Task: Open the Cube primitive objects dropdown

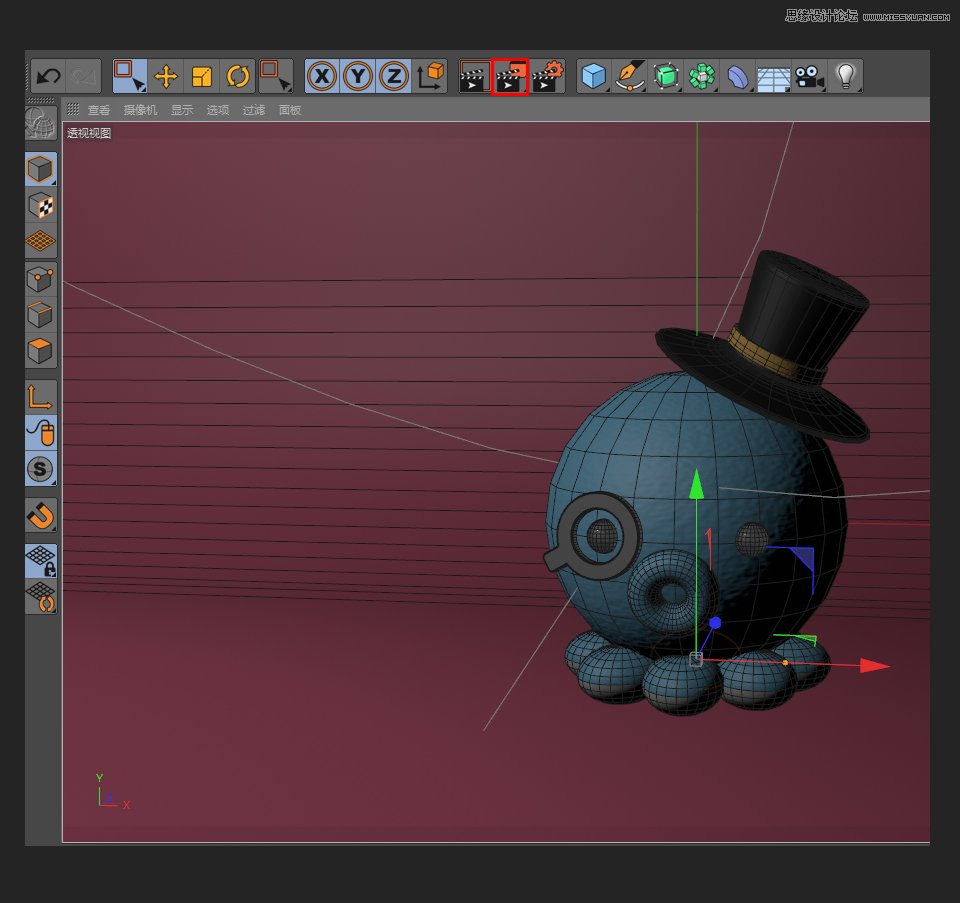Action: [595, 76]
